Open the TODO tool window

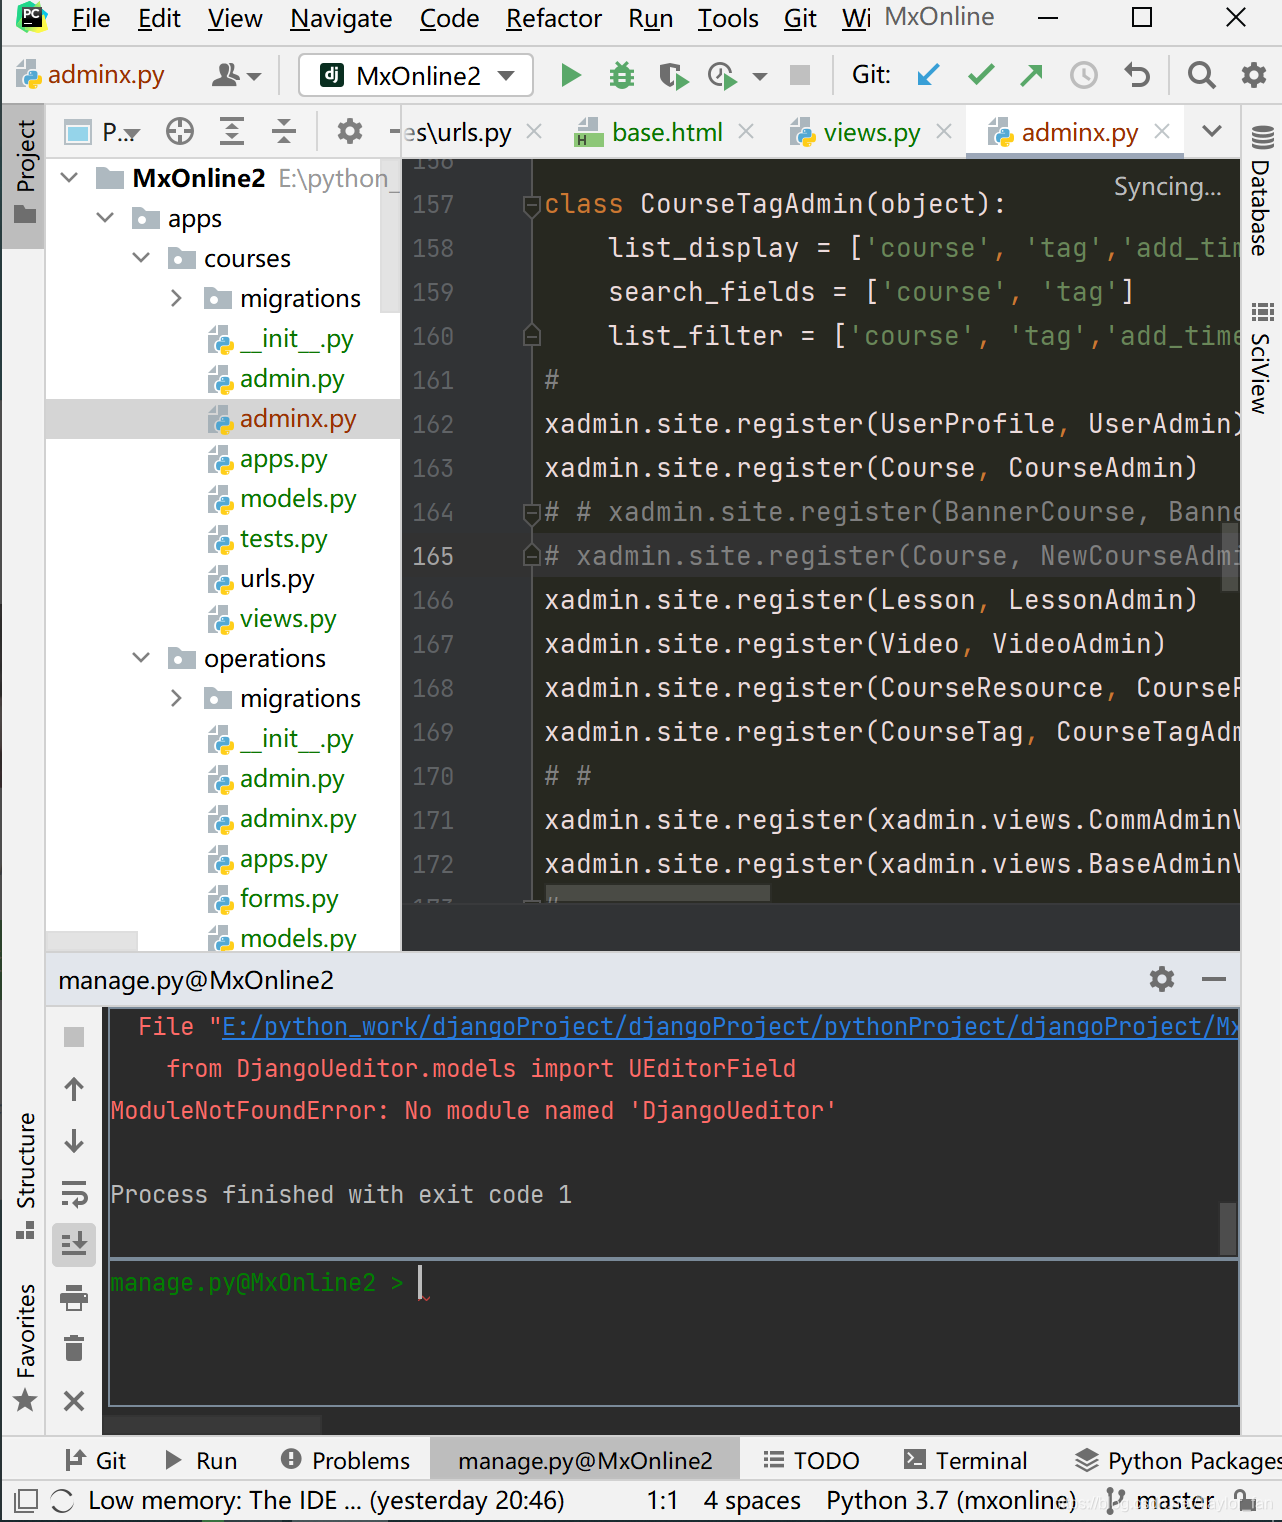pos(811,1461)
